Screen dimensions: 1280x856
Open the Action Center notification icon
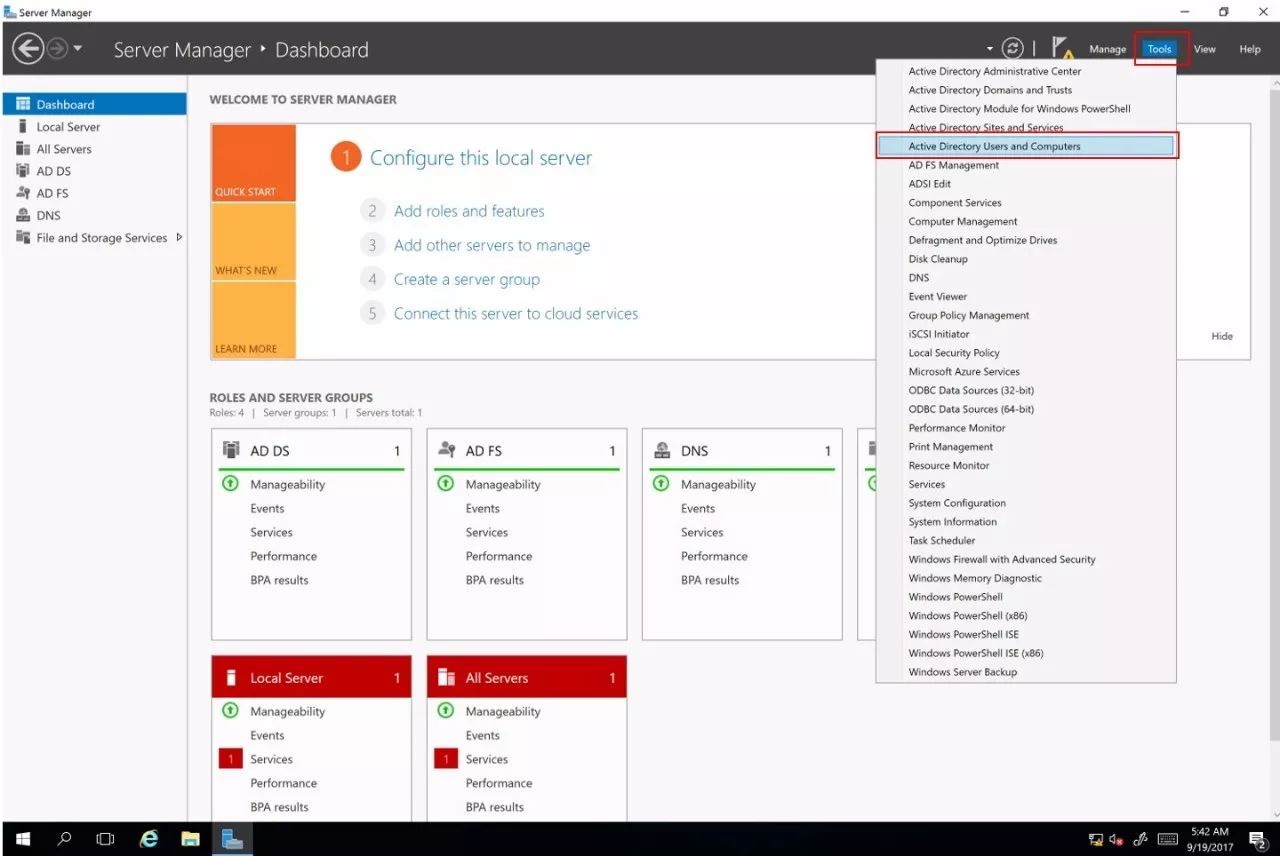click(1258, 839)
